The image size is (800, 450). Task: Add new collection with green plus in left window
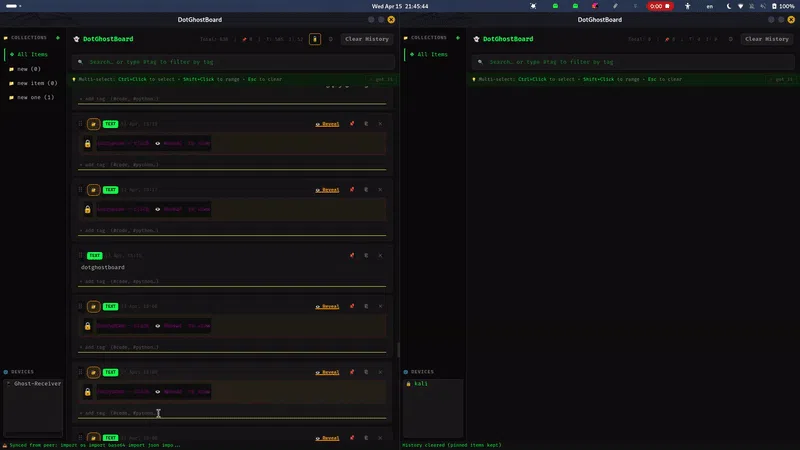click(x=58, y=38)
